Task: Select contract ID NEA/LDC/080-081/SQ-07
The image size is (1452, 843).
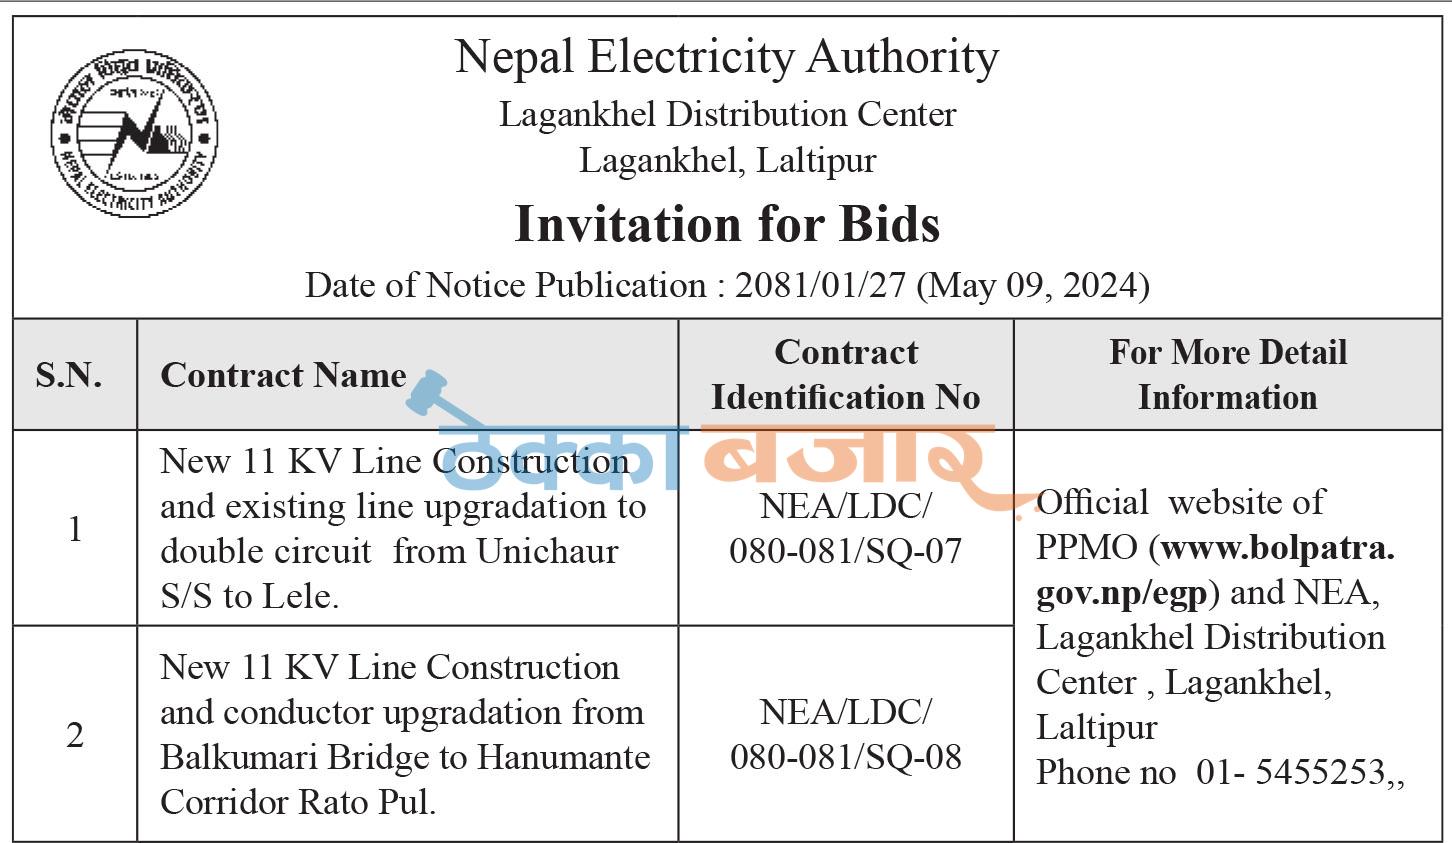Action: pos(846,528)
